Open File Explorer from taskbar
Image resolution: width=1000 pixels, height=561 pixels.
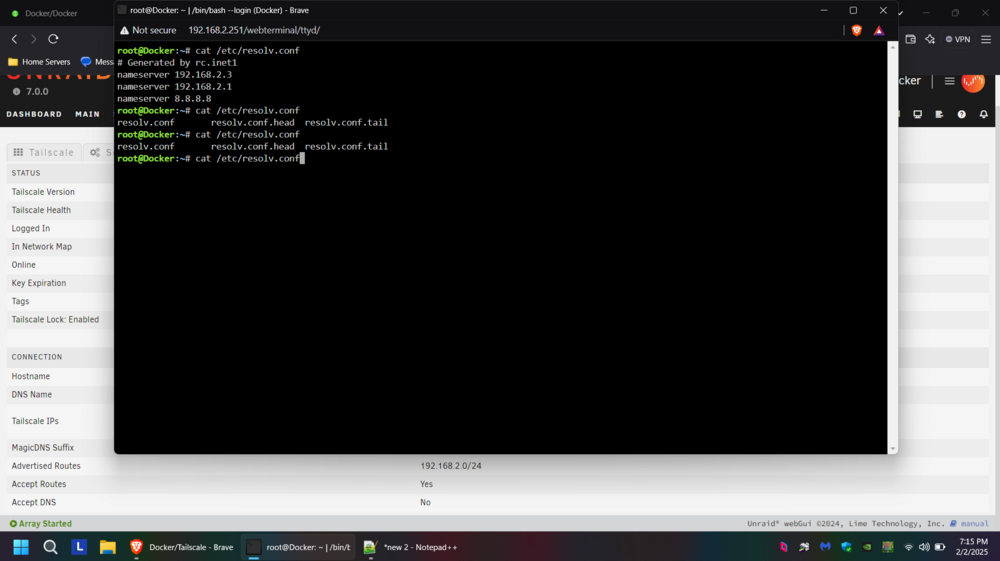click(x=108, y=547)
